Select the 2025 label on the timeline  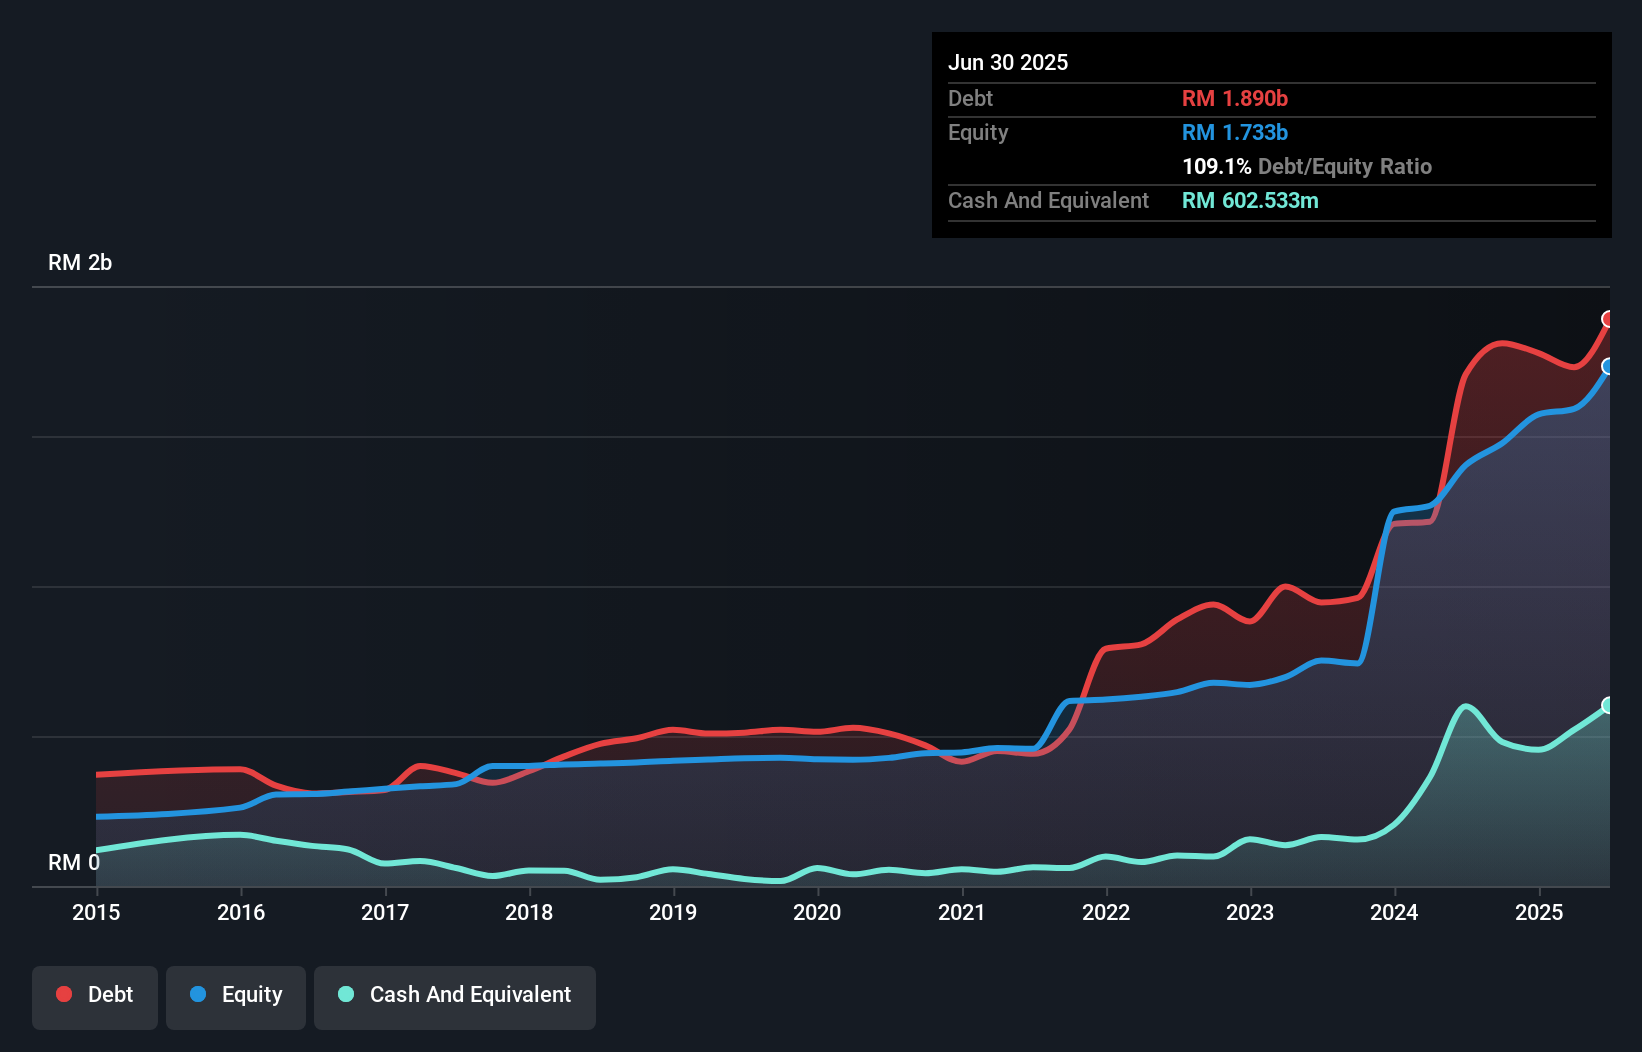1539,912
